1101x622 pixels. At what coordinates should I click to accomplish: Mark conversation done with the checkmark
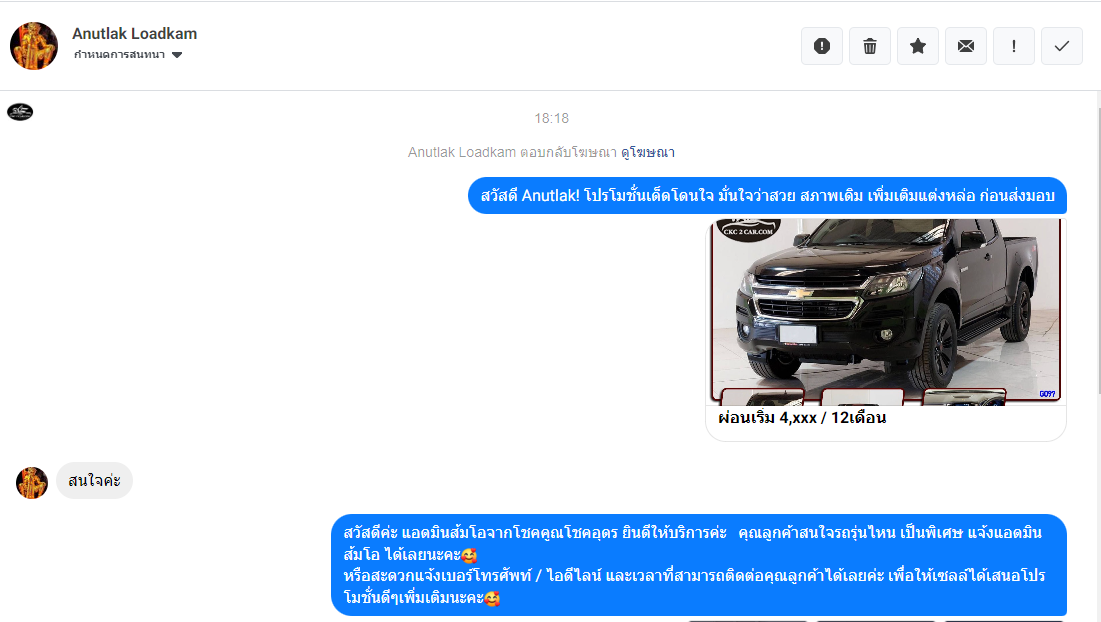[1062, 46]
